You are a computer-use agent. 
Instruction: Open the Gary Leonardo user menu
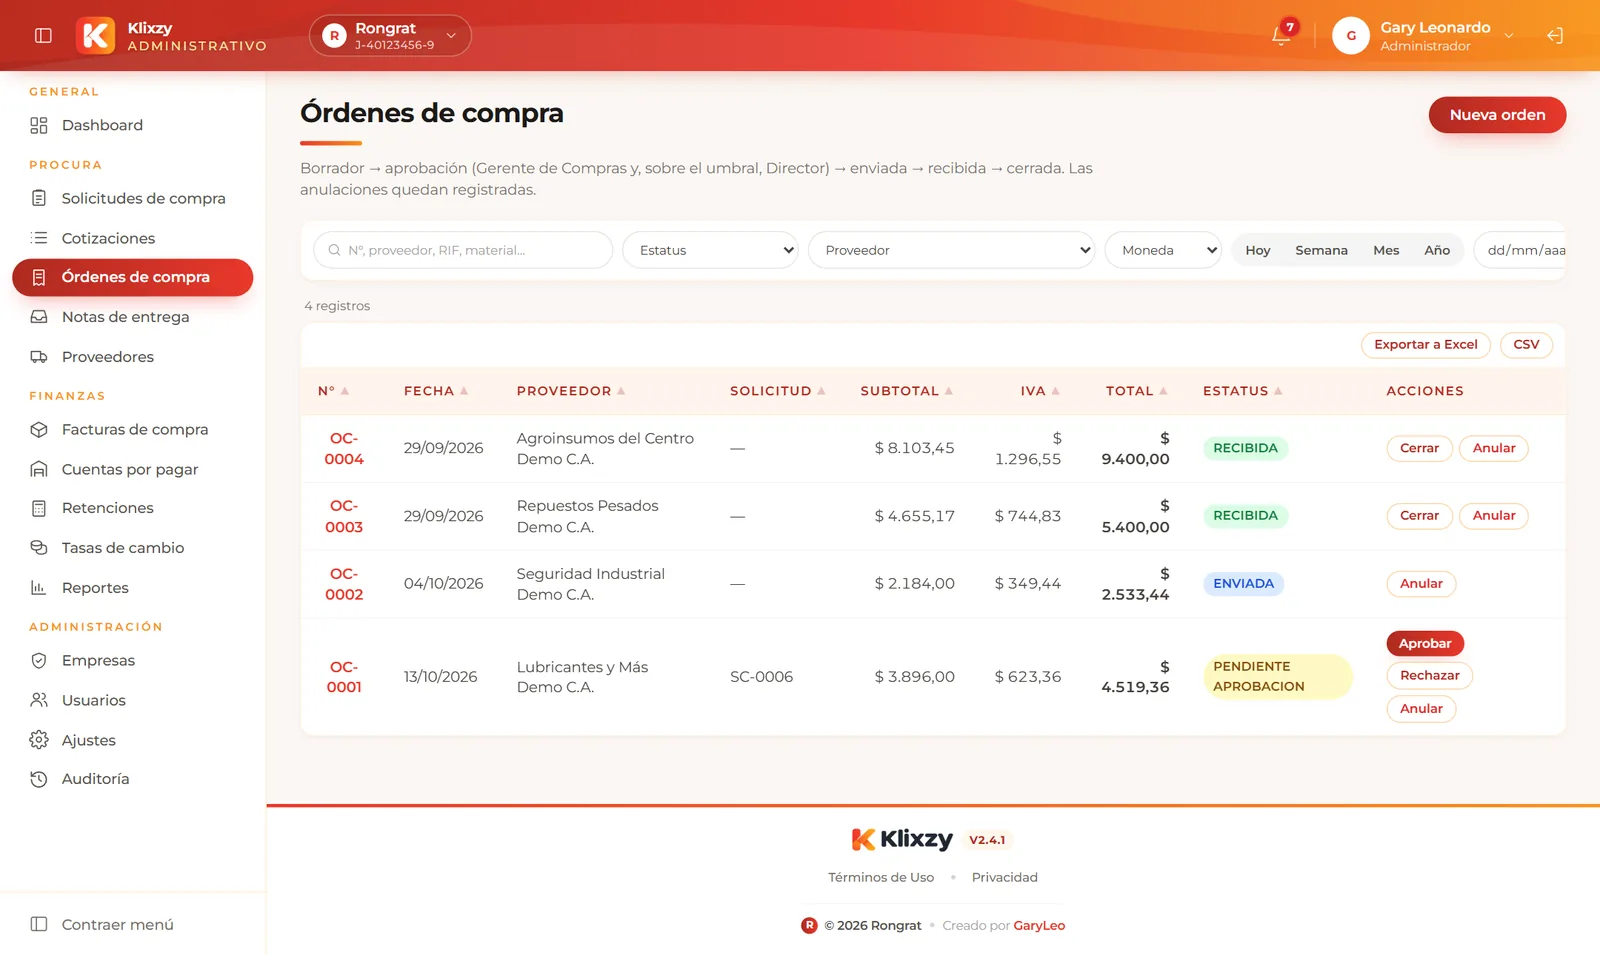tap(1424, 35)
